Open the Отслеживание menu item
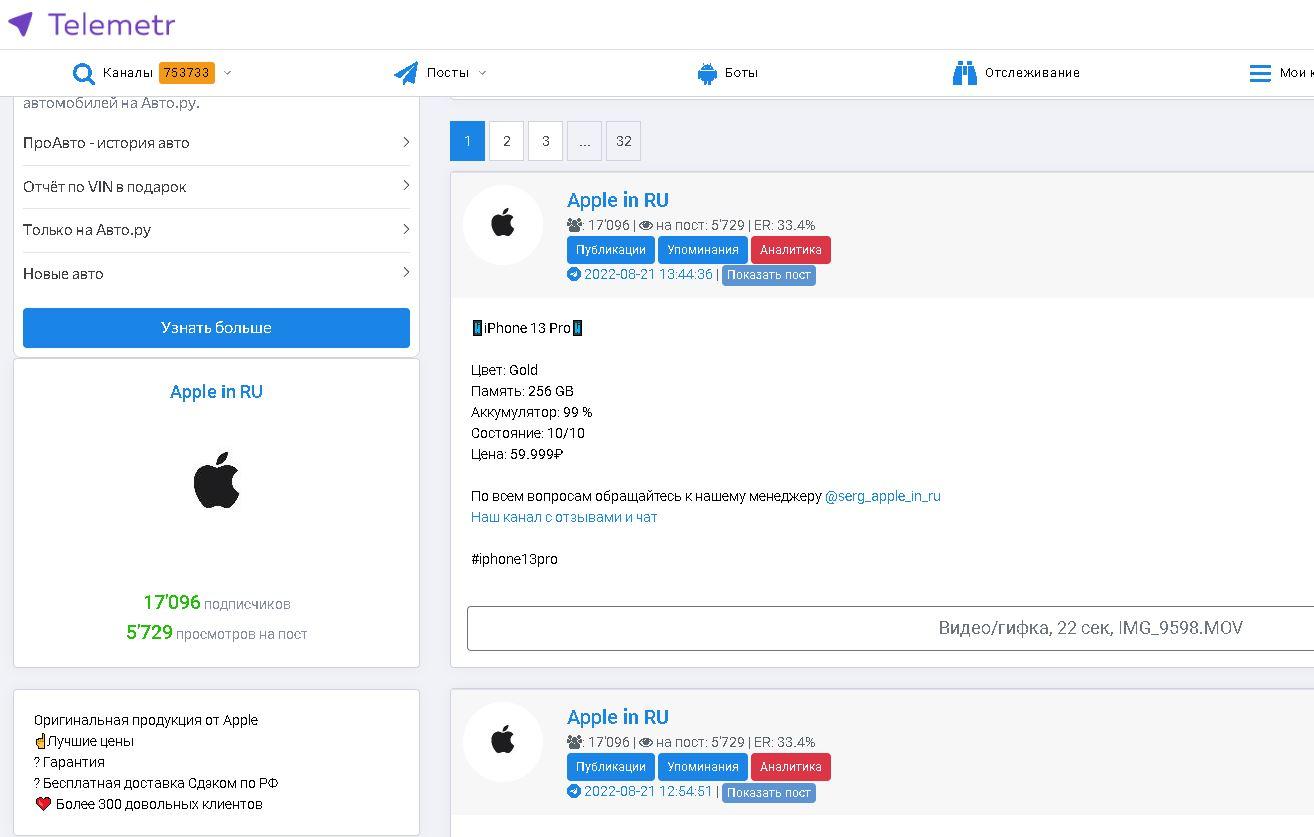The height and width of the screenshot is (837, 1314). pos(1032,73)
